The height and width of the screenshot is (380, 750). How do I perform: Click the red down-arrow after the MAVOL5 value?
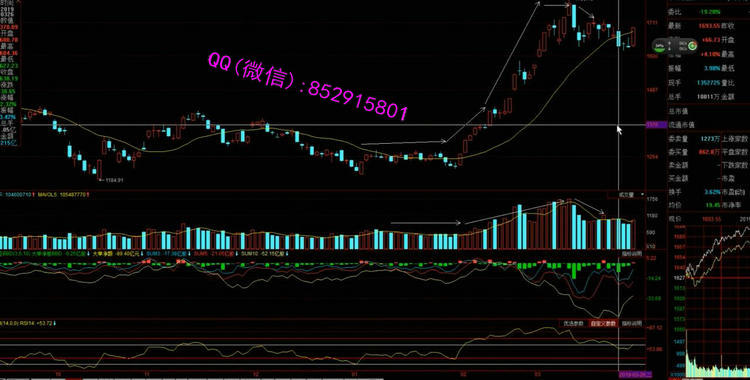(x=88, y=194)
